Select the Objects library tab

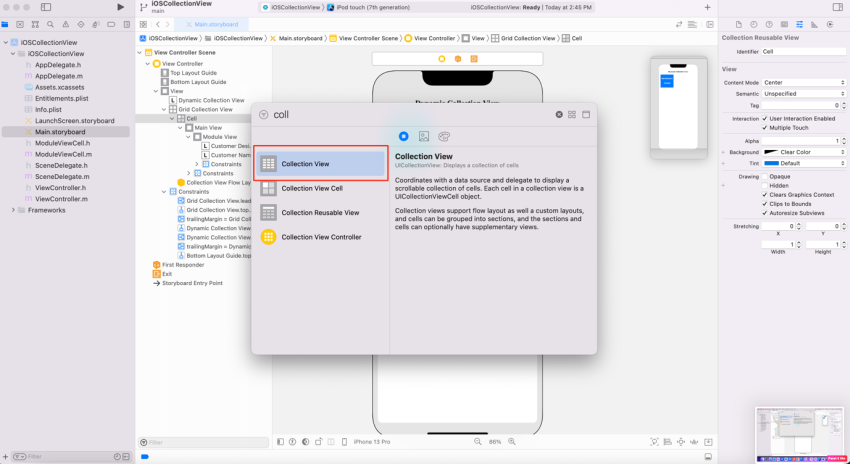click(403, 137)
